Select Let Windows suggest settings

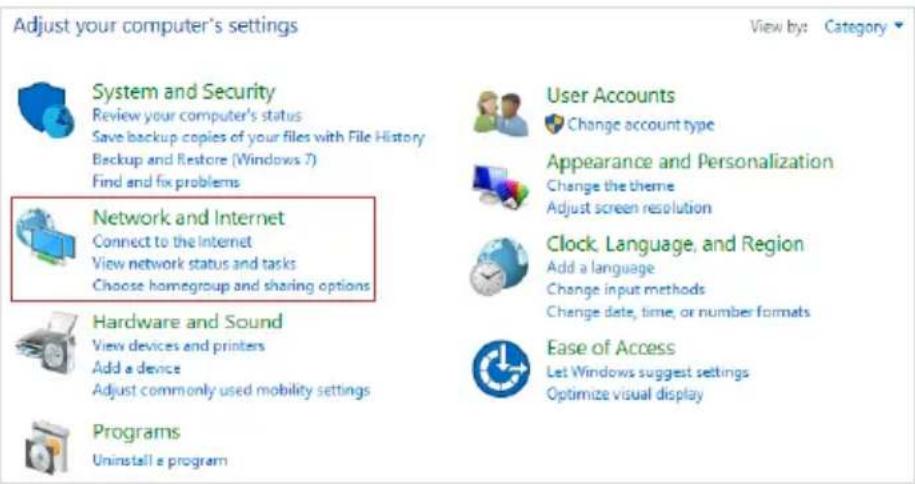(648, 372)
